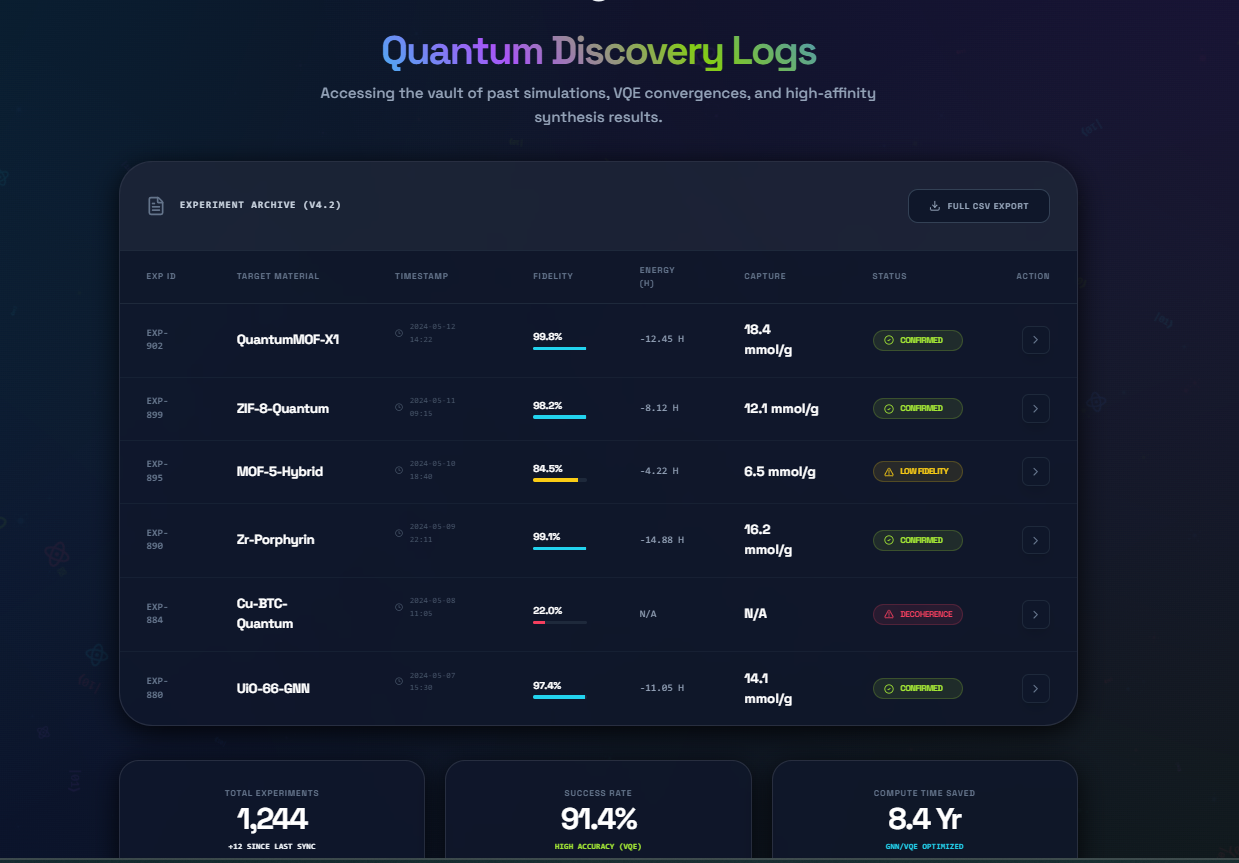Click the Quantum Discovery Logs heading
The height and width of the screenshot is (863, 1239).
599,52
